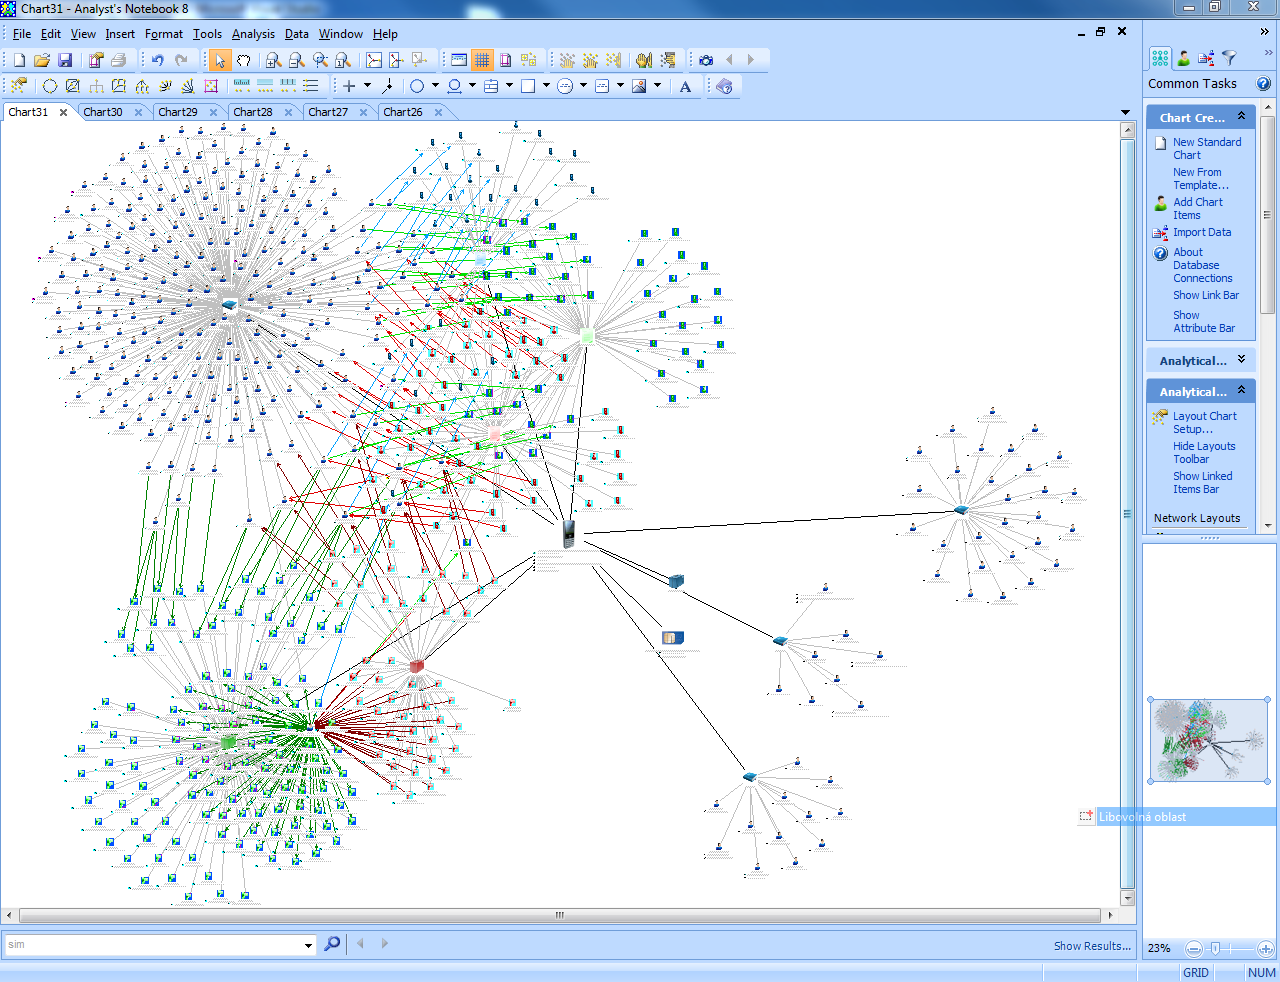The height and width of the screenshot is (982, 1280).
Task: Switch to the Chart27 tab
Action: click(328, 112)
